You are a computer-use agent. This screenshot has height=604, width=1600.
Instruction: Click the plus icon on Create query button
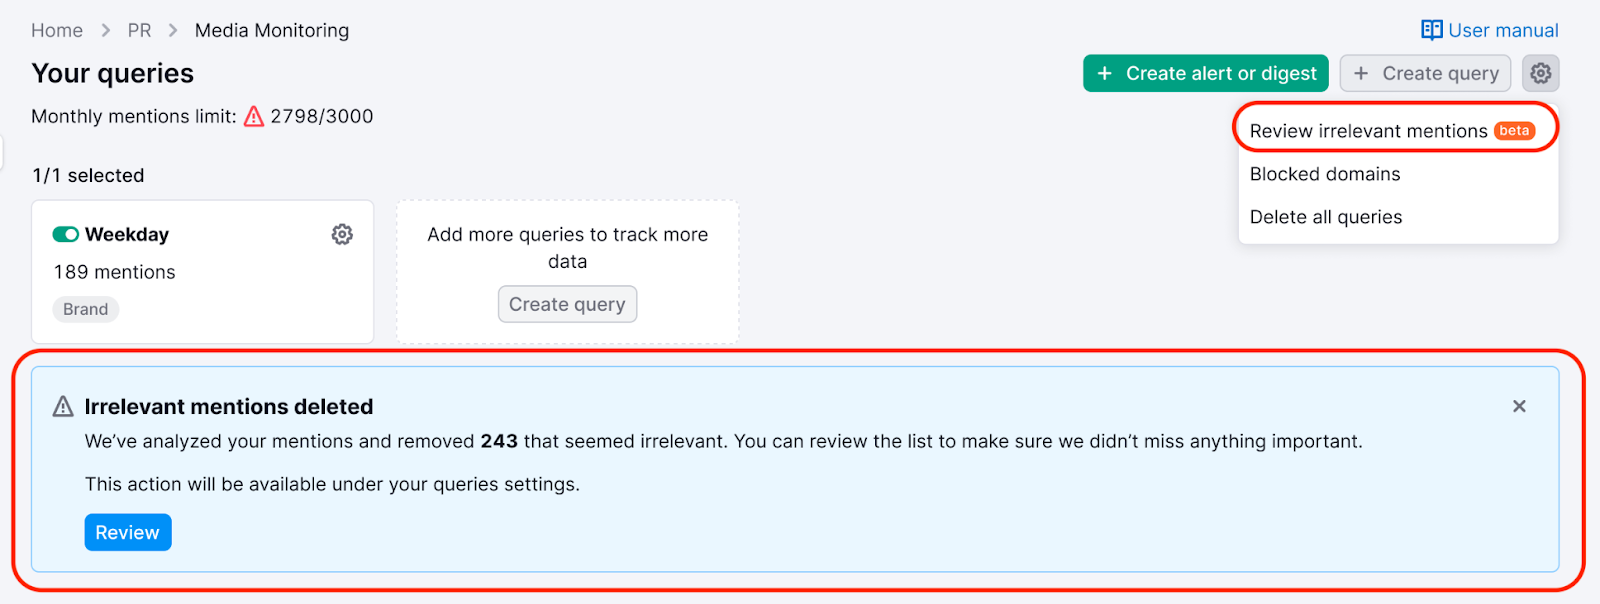pyautogui.click(x=1361, y=72)
